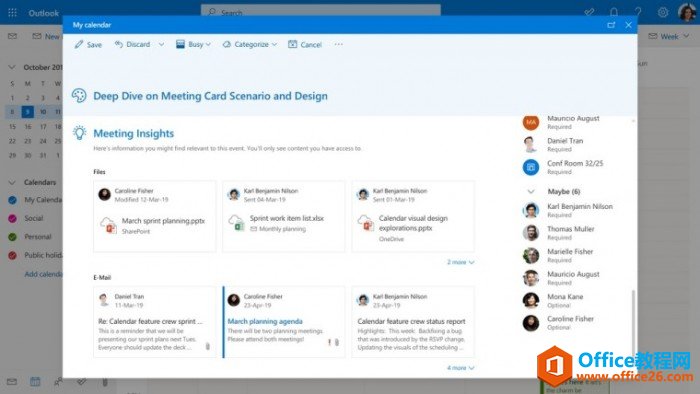Switch to calendar view icon in bottom bar
This screenshot has width=700, height=394.
pyautogui.click(x=35, y=382)
